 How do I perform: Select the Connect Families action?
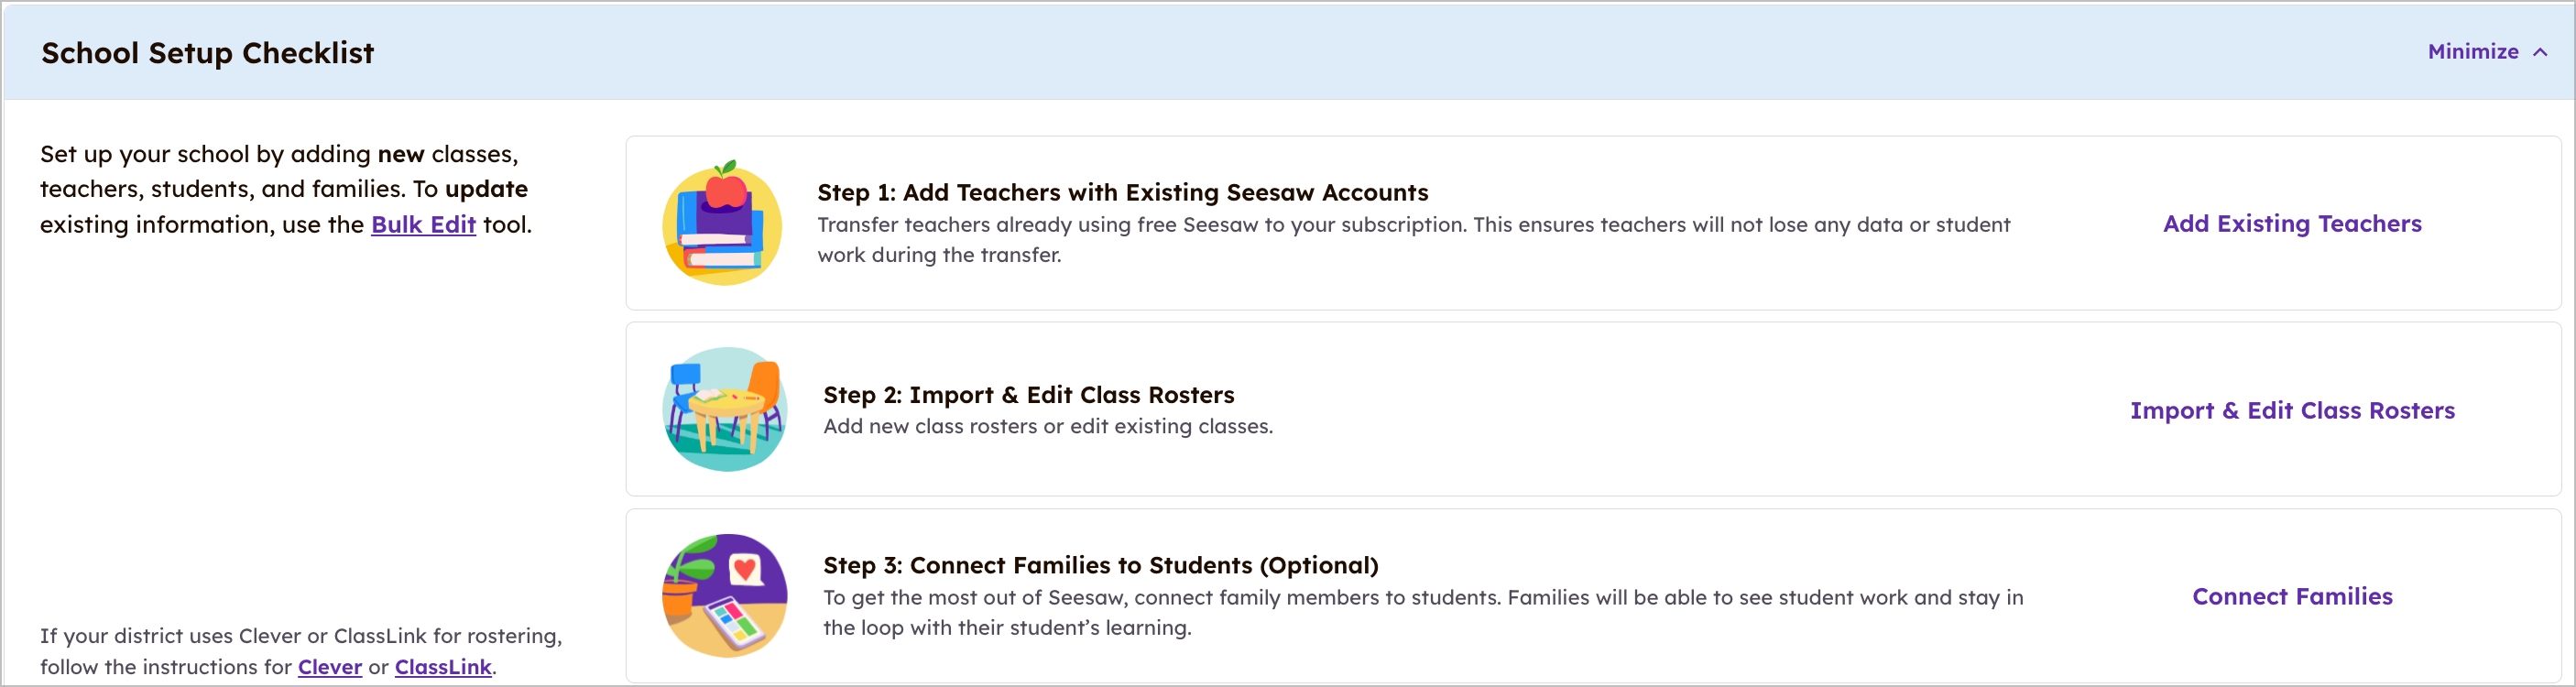pos(2292,596)
